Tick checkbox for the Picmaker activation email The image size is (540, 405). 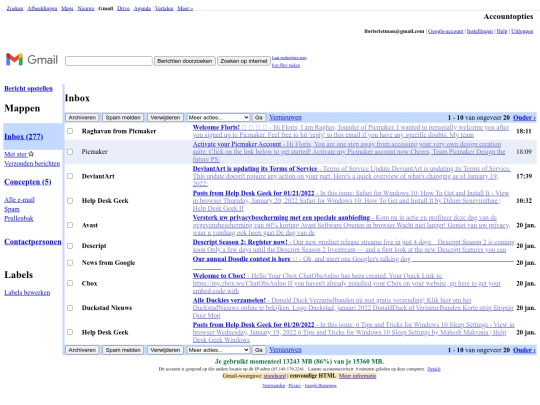click(70, 152)
